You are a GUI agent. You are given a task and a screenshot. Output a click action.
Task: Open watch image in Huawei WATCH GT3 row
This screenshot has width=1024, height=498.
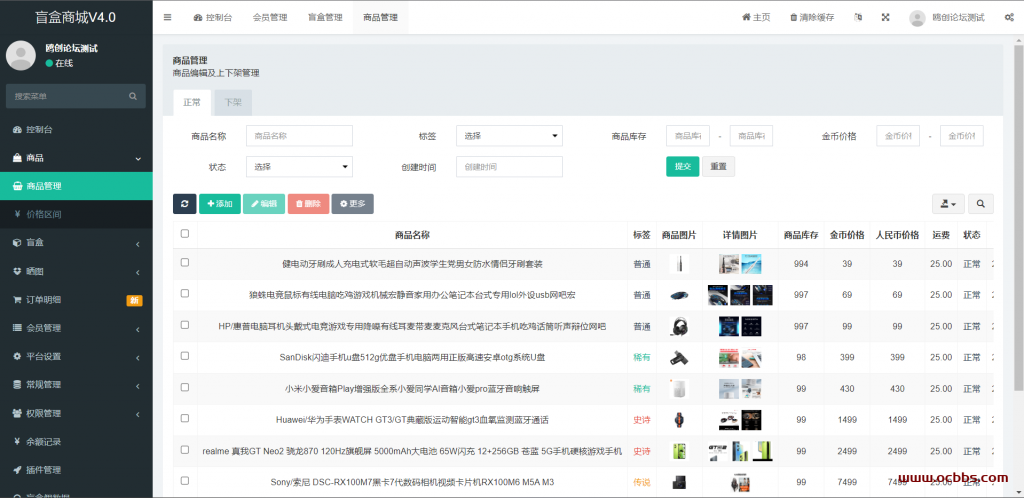(679, 420)
